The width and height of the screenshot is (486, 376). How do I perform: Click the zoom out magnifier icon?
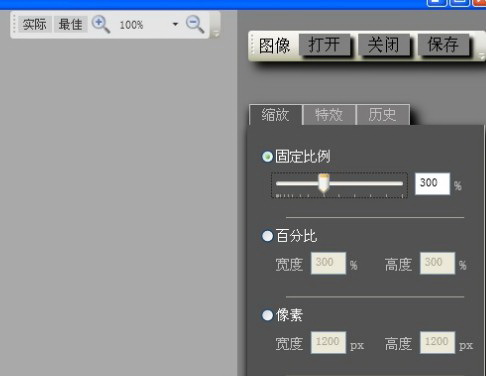pos(195,24)
